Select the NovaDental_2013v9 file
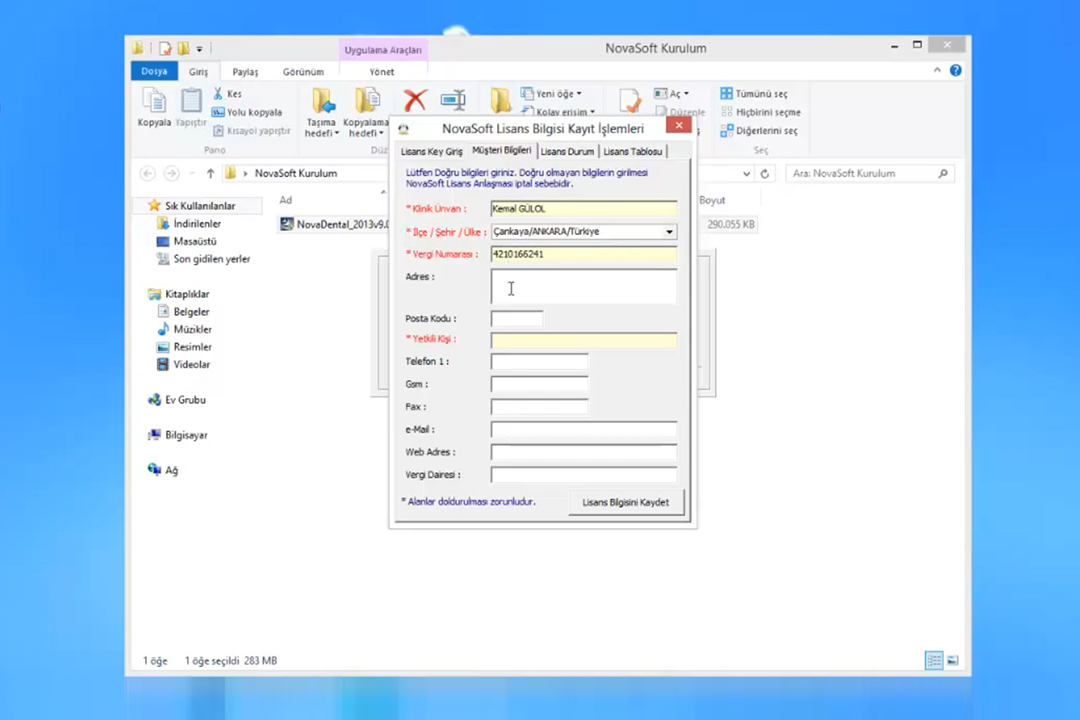 pyautogui.click(x=334, y=225)
